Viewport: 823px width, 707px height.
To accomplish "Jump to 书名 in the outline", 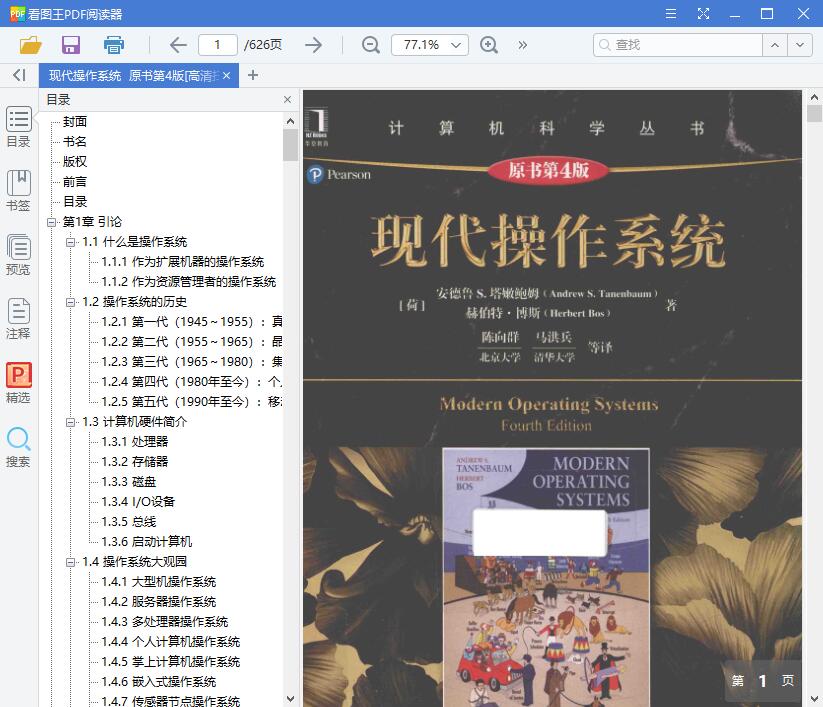I will pyautogui.click(x=75, y=142).
